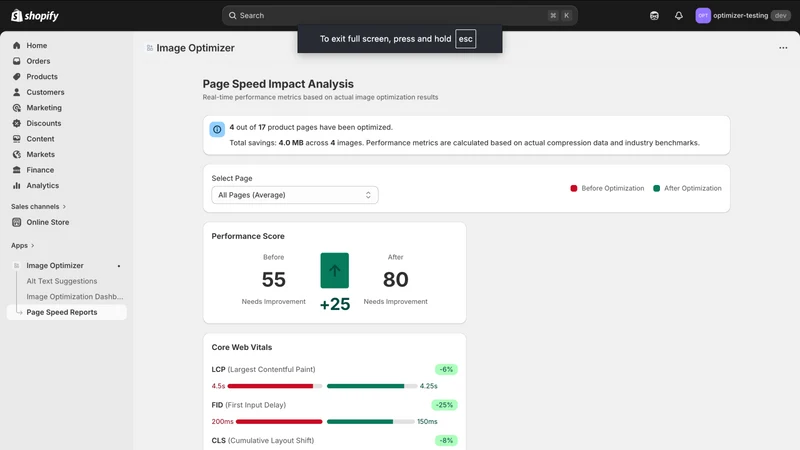Viewport: 800px width, 450px height.
Task: Click the info icon in the optimization banner
Action: [217, 130]
